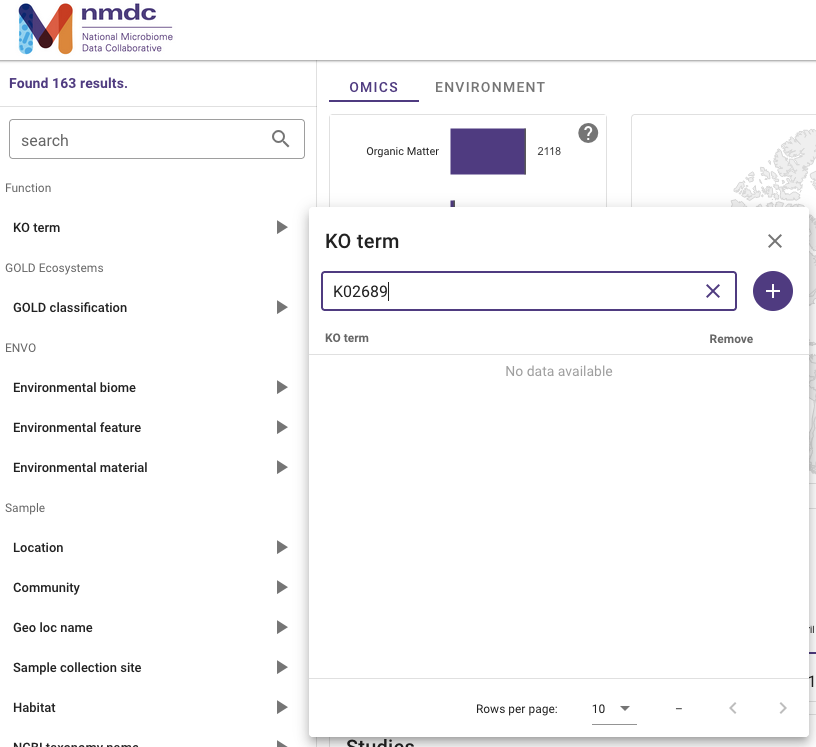Click the previous page left chevron
The image size is (816, 747).
733,707
